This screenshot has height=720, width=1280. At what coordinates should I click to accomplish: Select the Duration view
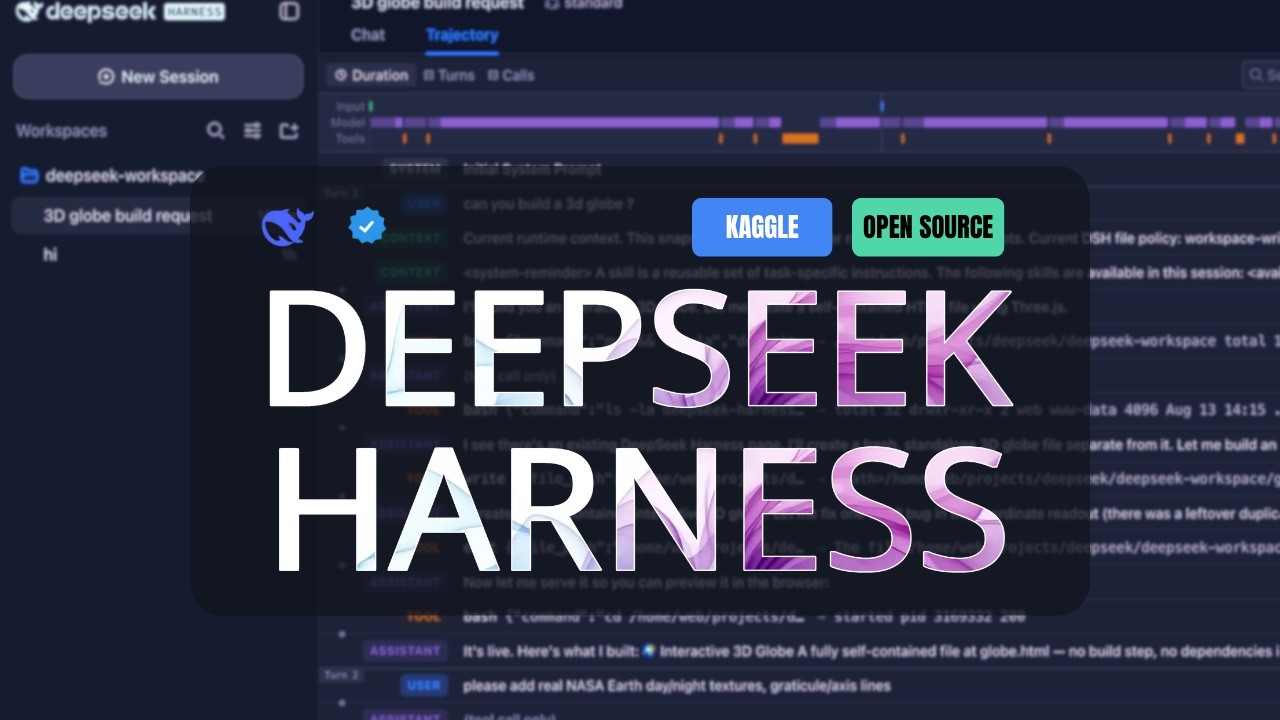(371, 75)
